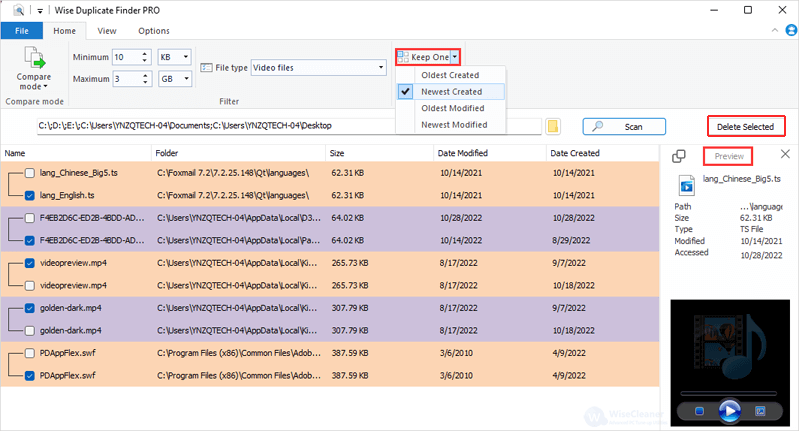Close the preview pane with X
Viewport: 799px width, 431px height.
pyautogui.click(x=785, y=154)
